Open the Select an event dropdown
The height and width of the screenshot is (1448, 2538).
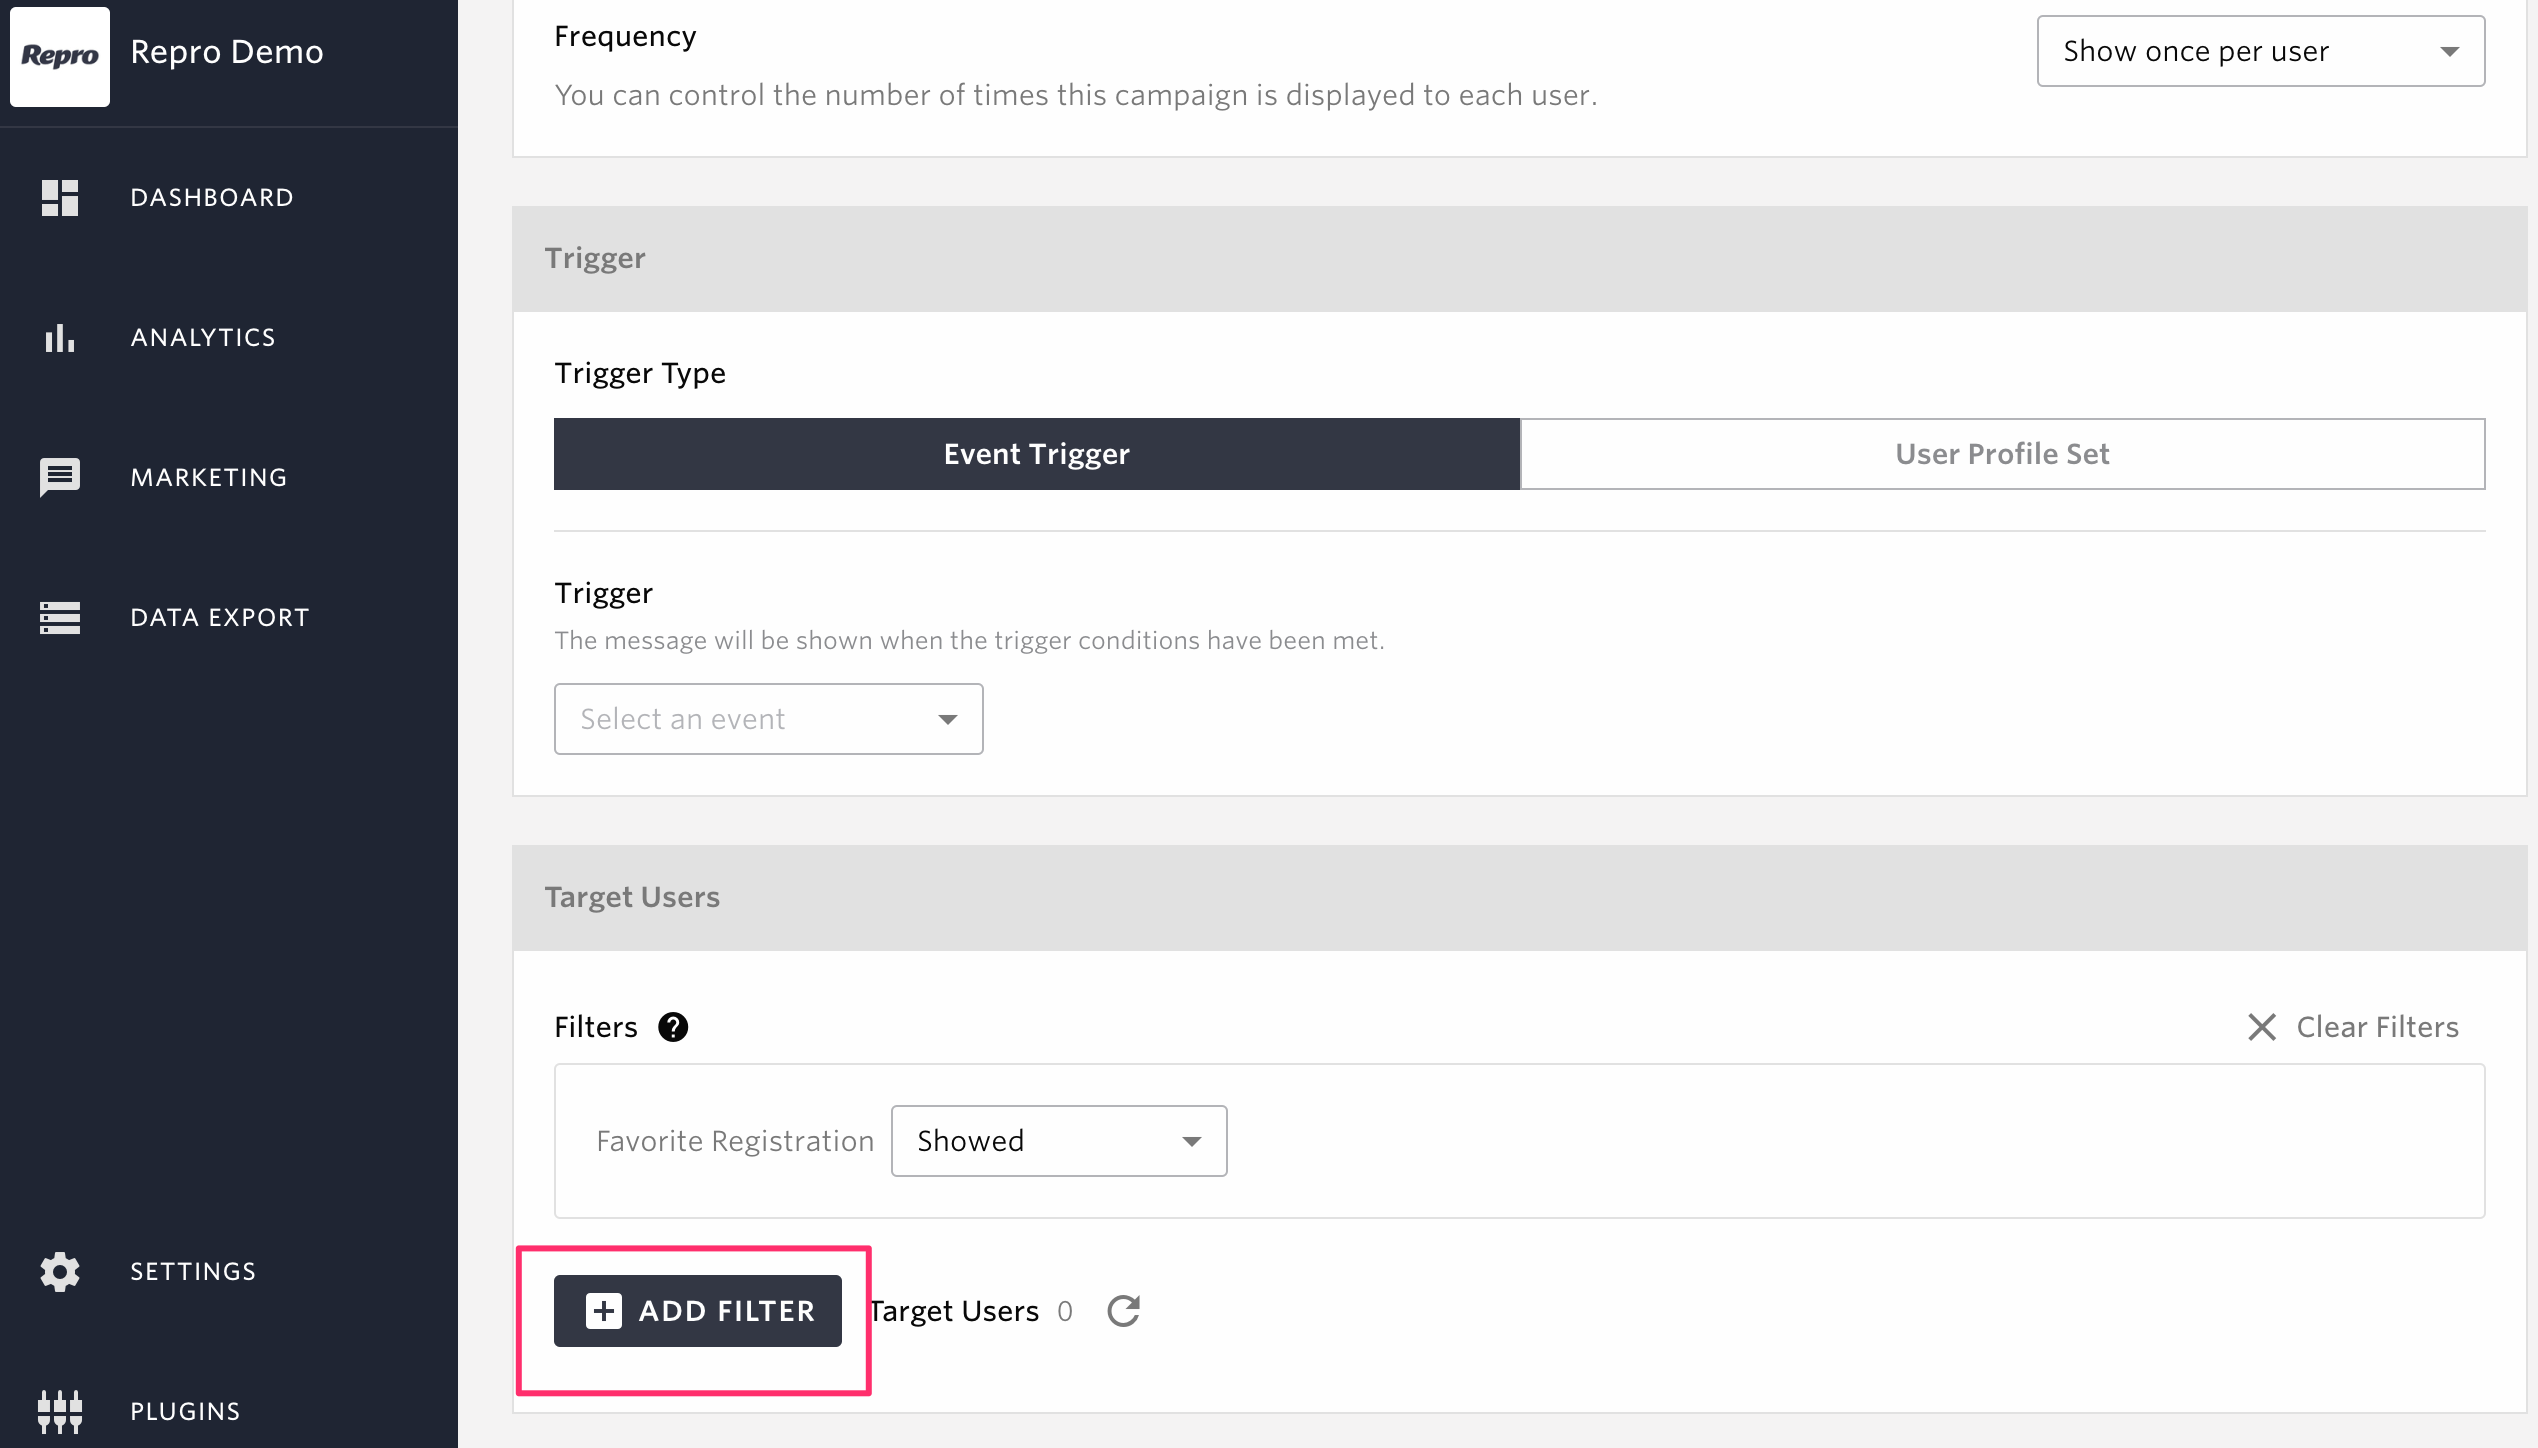pyautogui.click(x=768, y=719)
